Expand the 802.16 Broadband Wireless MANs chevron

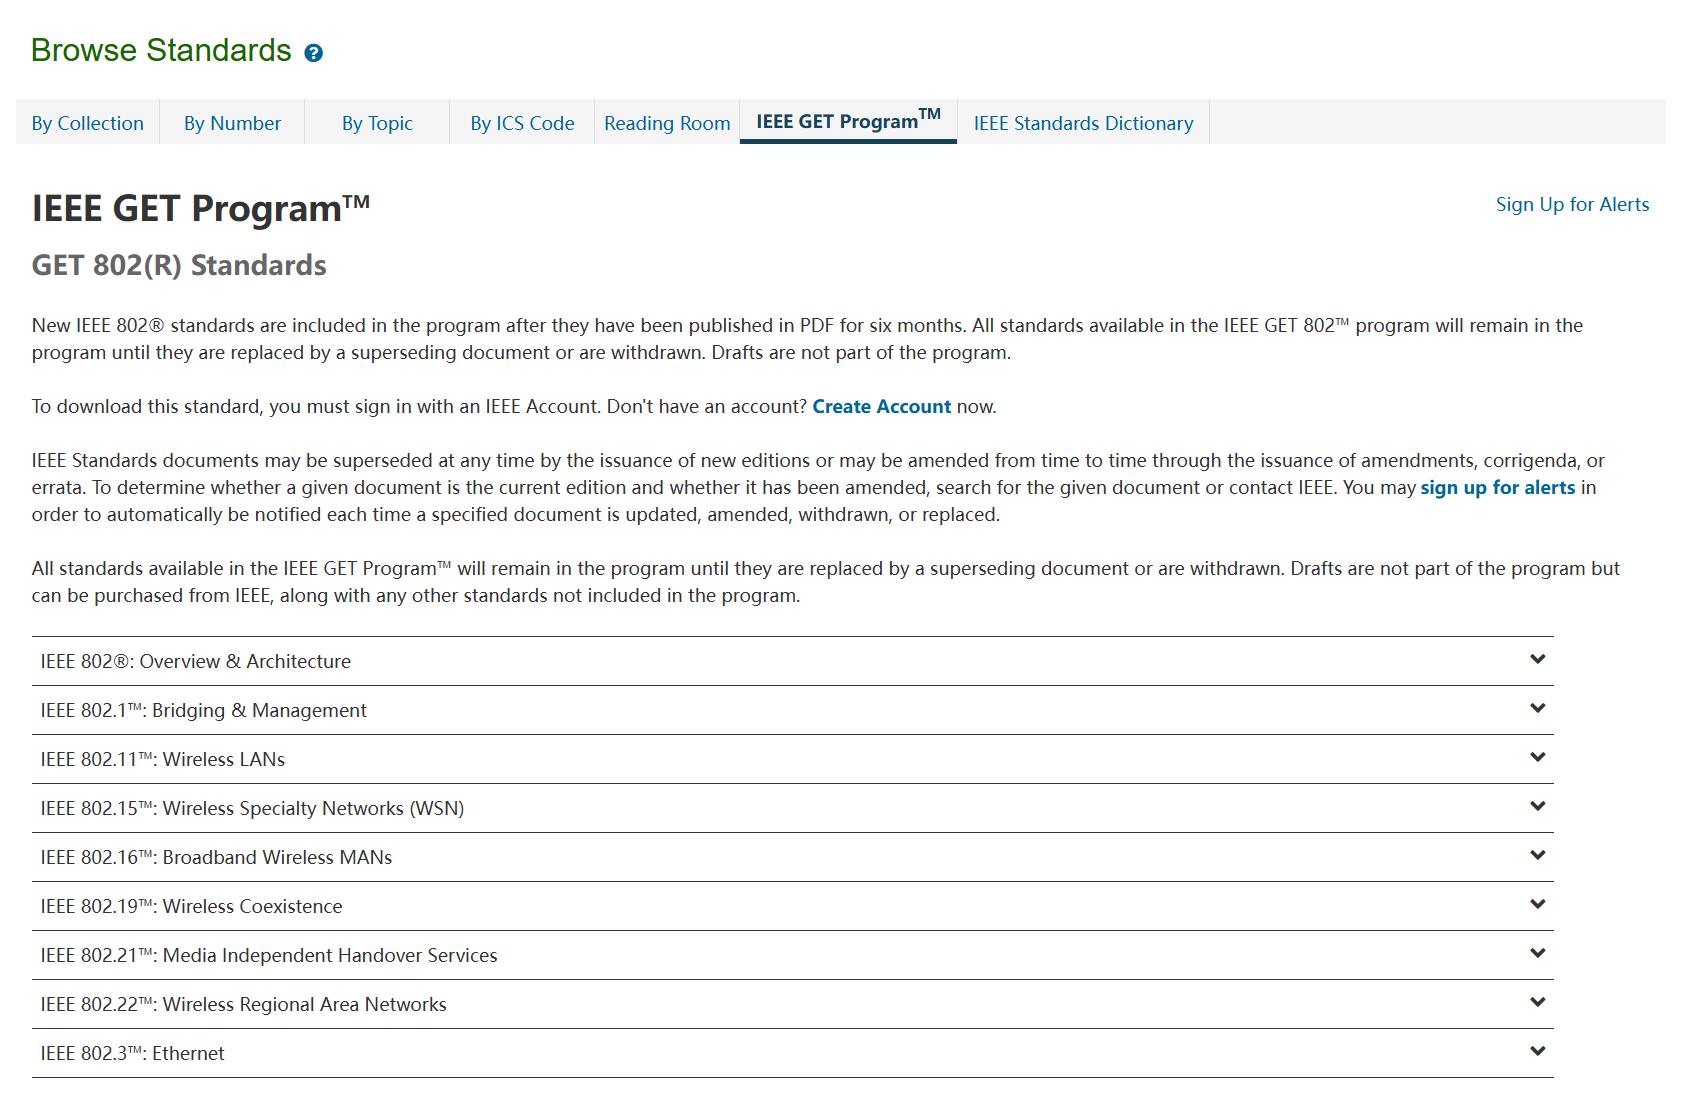[1538, 855]
